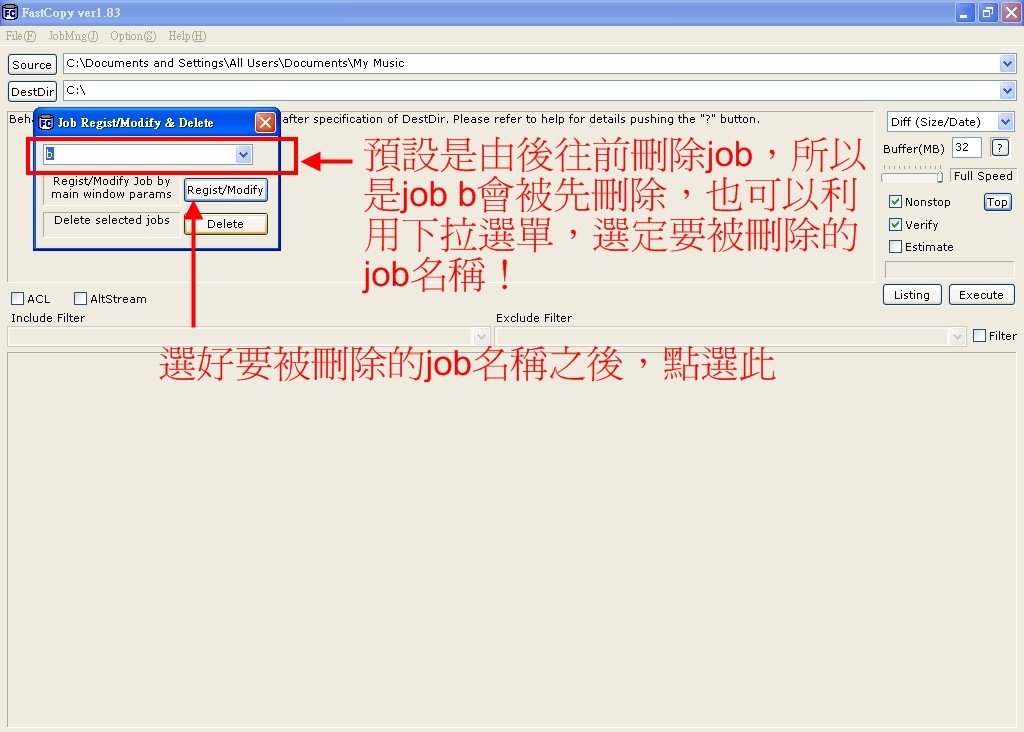Close the Job Regist/Modify & Delete dialog
Image resolution: width=1024 pixels, height=732 pixels.
[265, 122]
